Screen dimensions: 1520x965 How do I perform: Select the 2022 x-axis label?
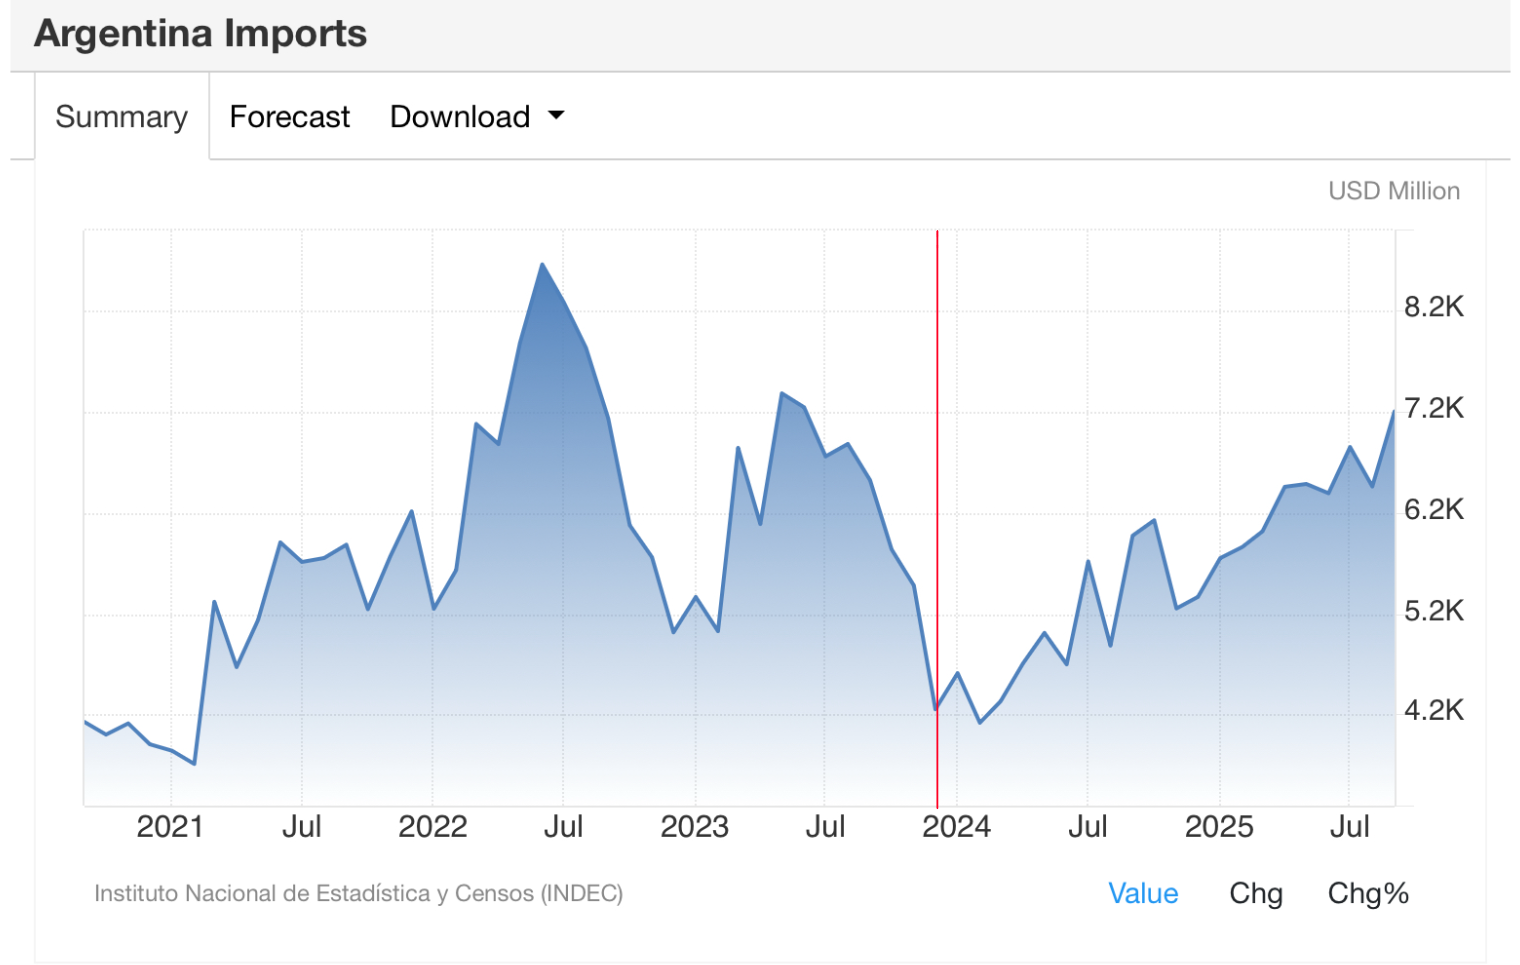tap(432, 827)
